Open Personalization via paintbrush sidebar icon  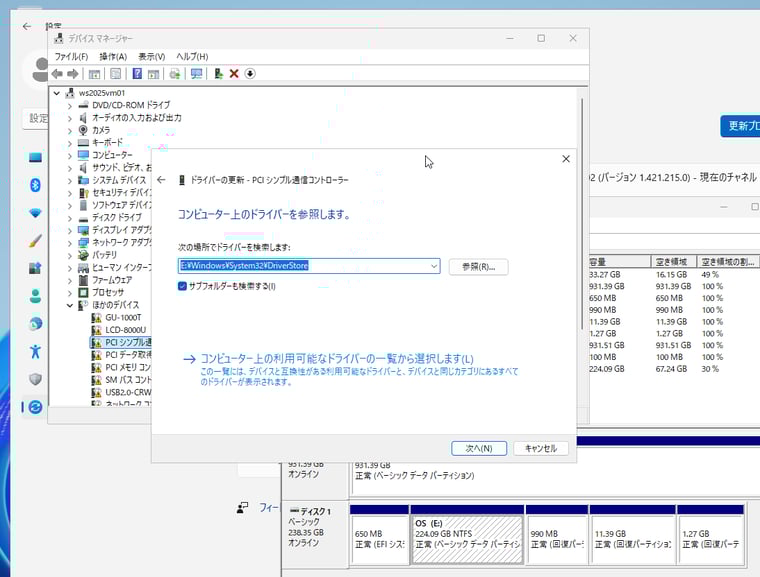35,240
